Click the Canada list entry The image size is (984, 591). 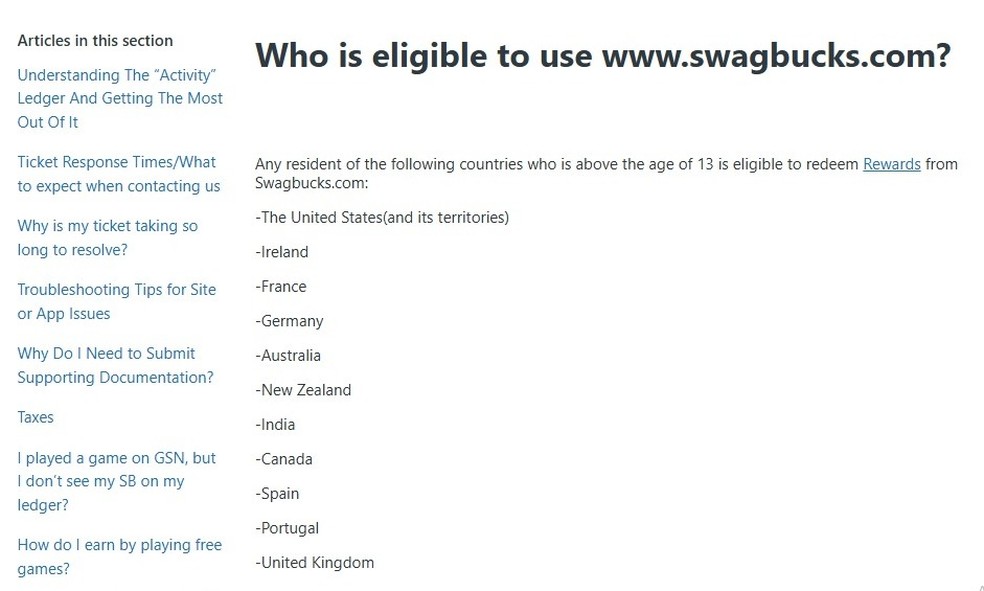click(x=284, y=459)
